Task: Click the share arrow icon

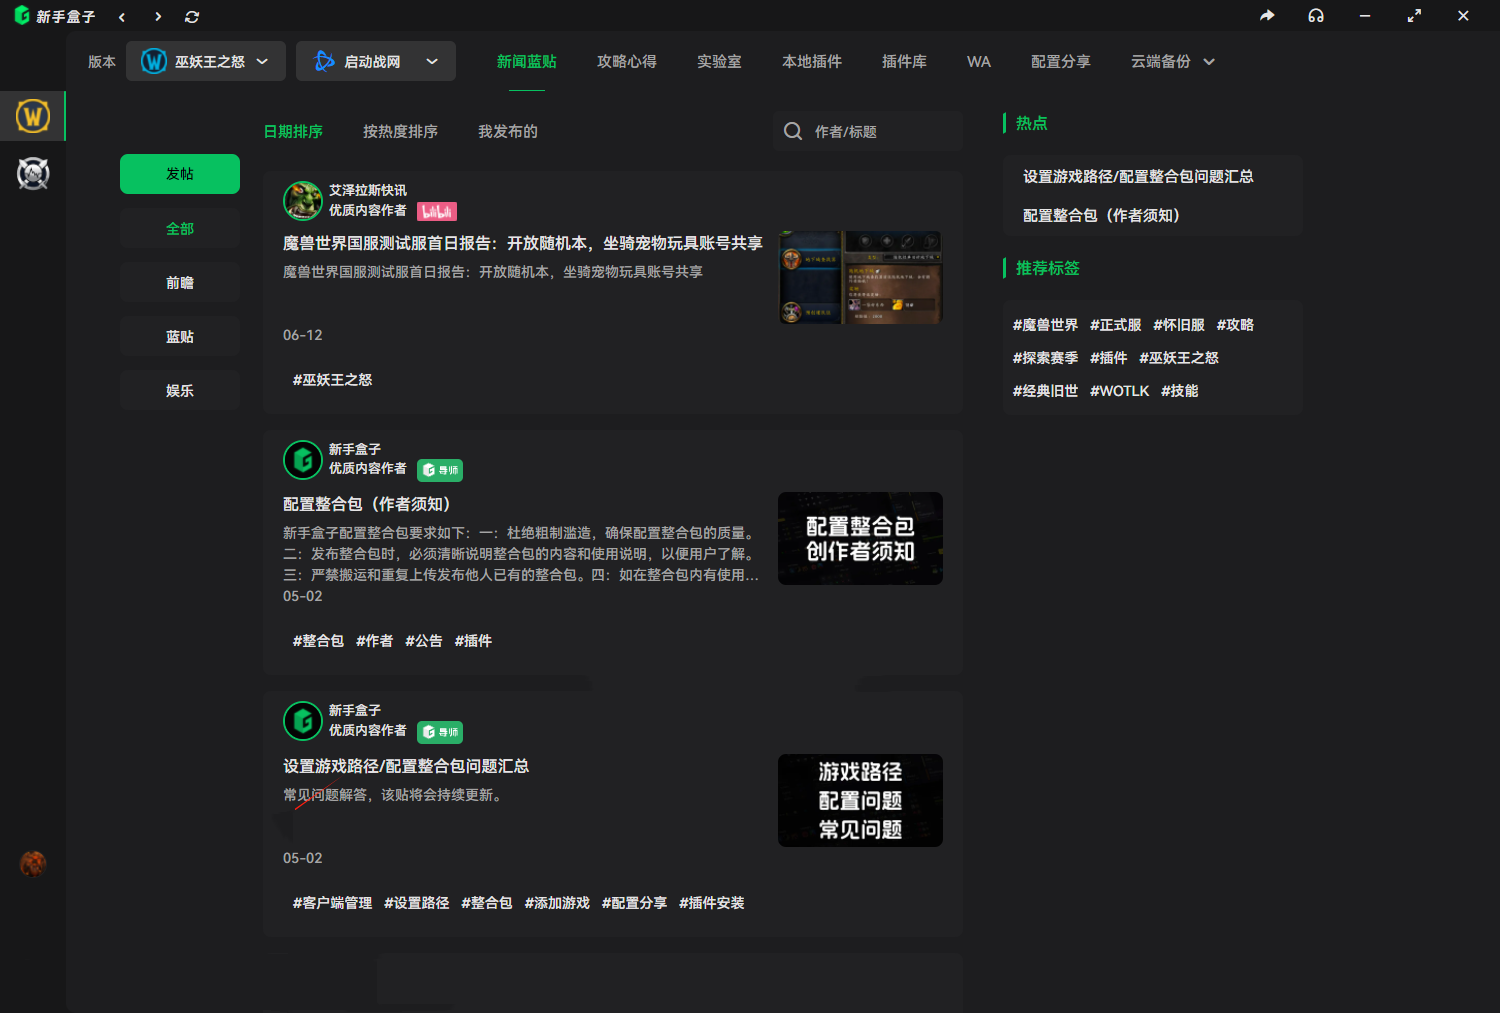Action: (1267, 16)
